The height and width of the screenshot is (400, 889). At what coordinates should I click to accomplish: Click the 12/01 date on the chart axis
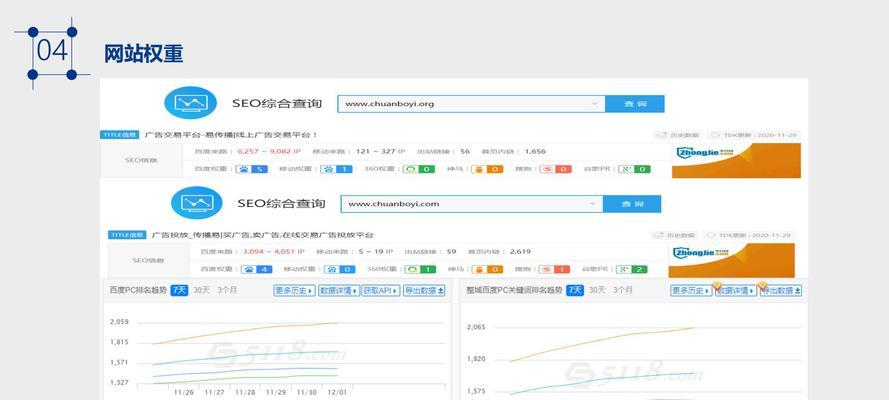[337, 392]
